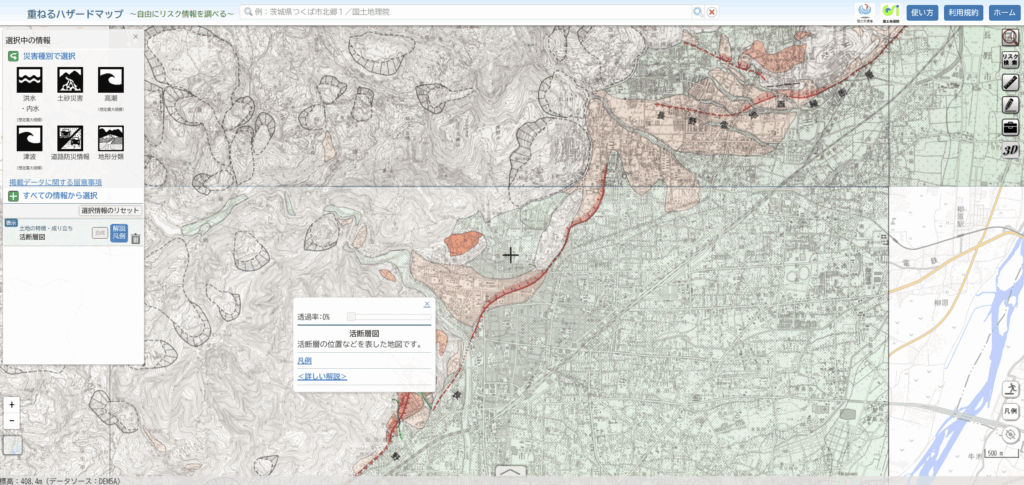
Task: Select the 地形分類 terrain classification icon
Action: pos(111,138)
